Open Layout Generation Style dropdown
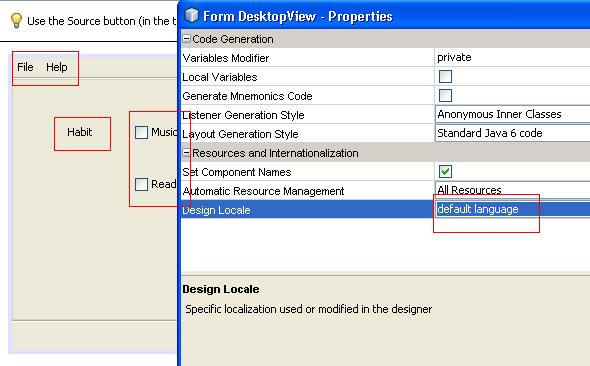The width and height of the screenshot is (590, 366). (x=512, y=133)
